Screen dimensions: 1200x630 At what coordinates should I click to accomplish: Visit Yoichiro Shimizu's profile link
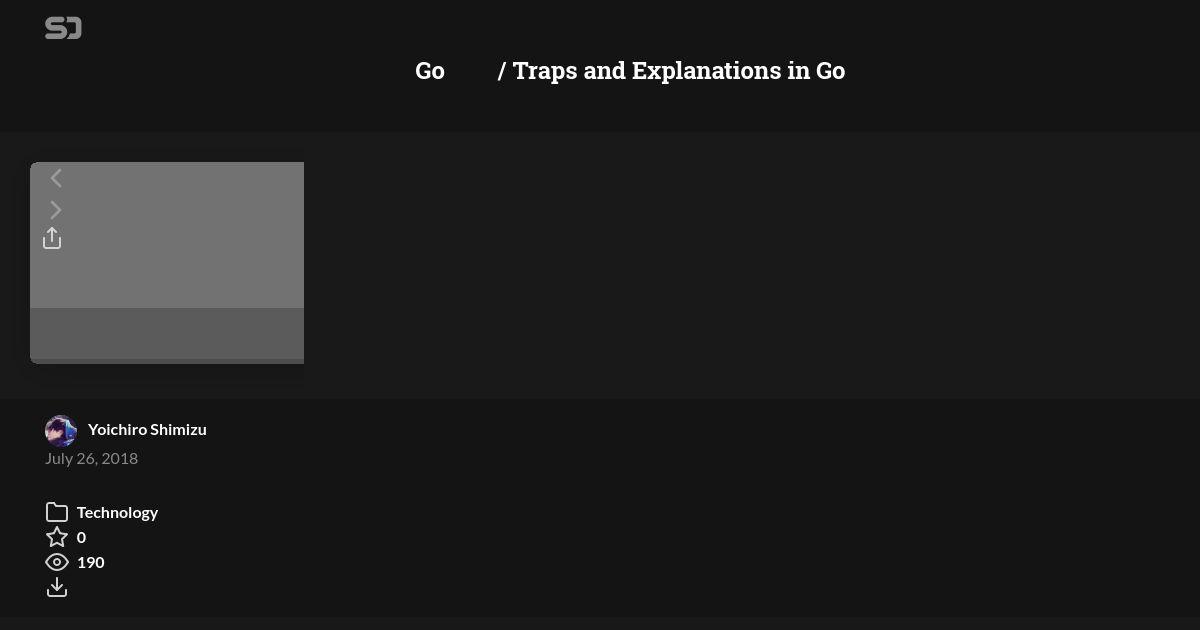click(147, 429)
